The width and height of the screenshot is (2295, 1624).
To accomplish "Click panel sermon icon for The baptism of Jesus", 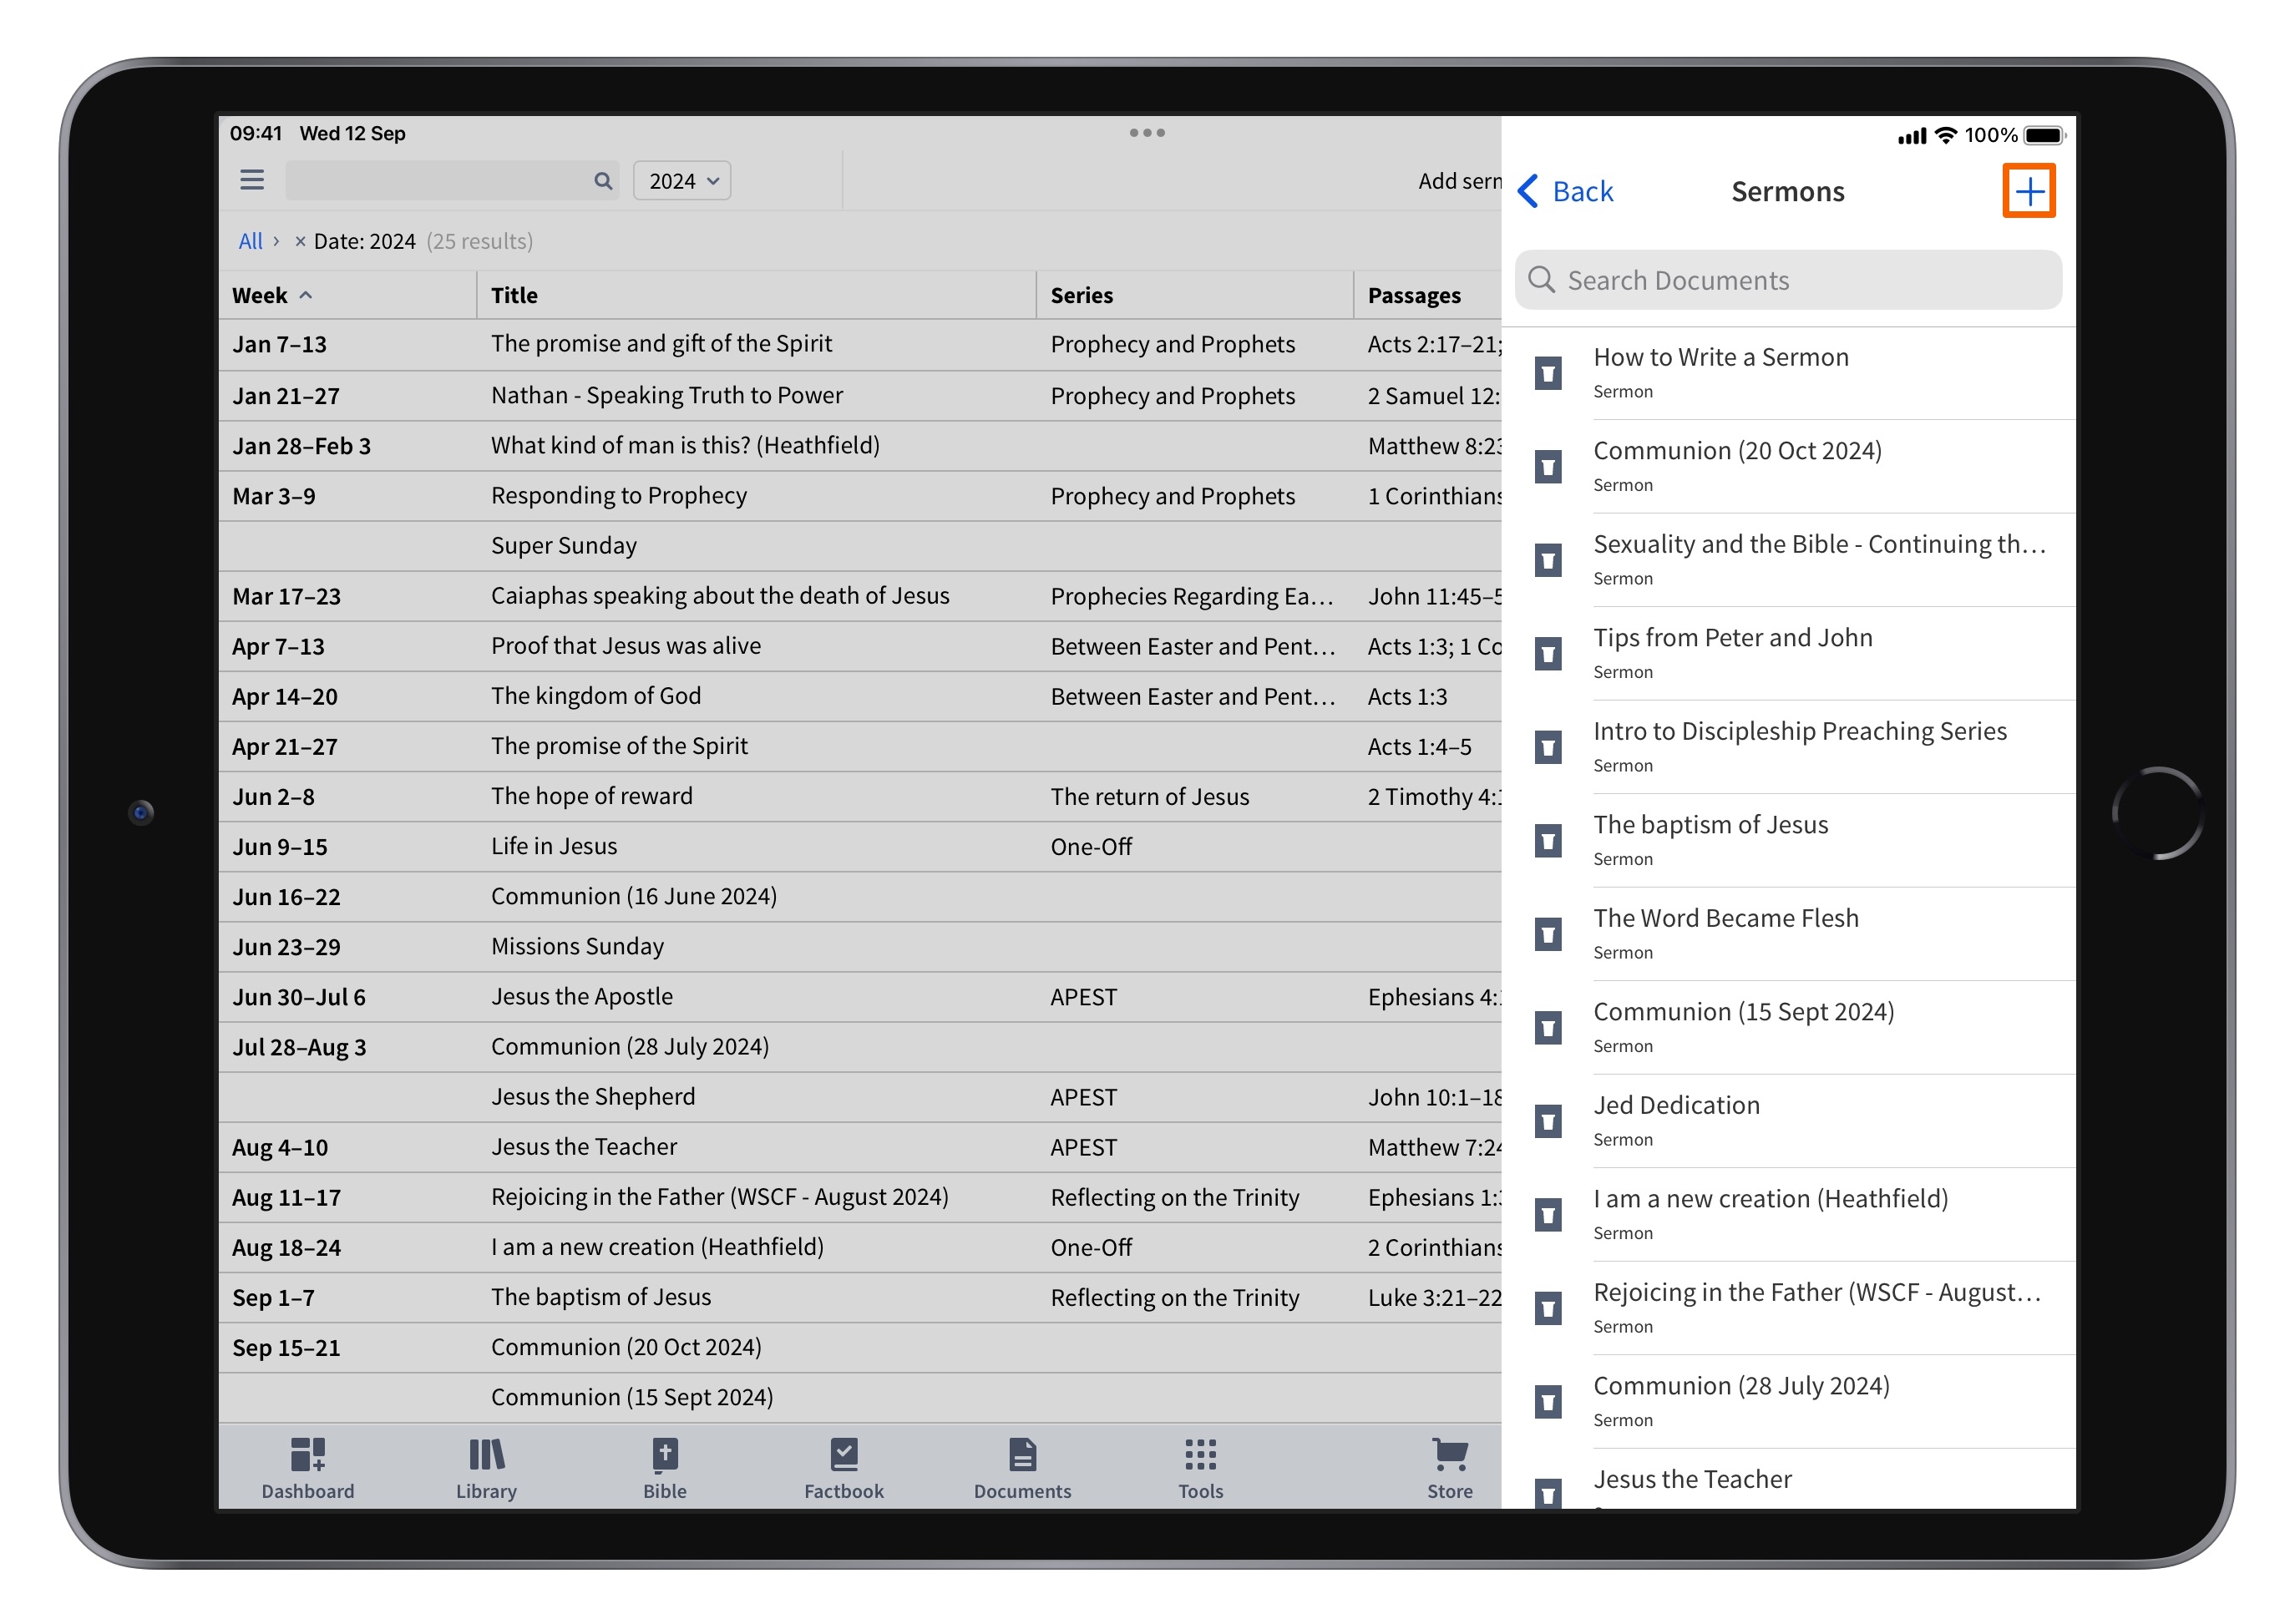I will click(1548, 841).
